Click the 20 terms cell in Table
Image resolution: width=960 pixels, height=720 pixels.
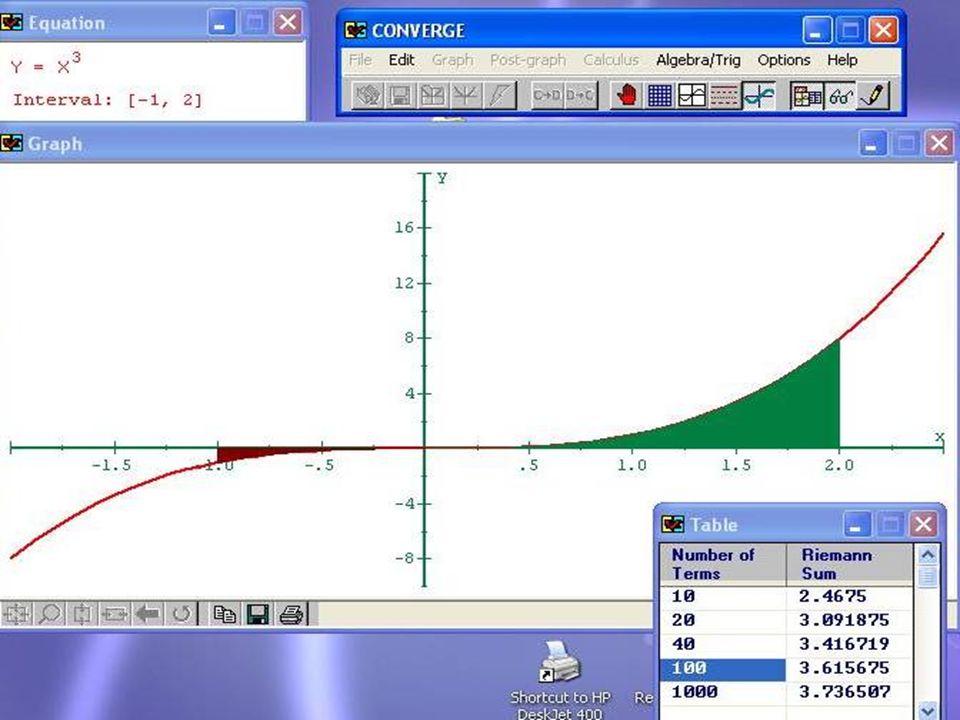[723, 620]
